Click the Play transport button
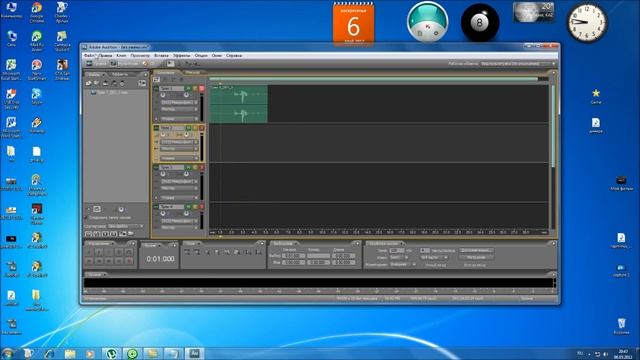 pyautogui.click(x=99, y=252)
